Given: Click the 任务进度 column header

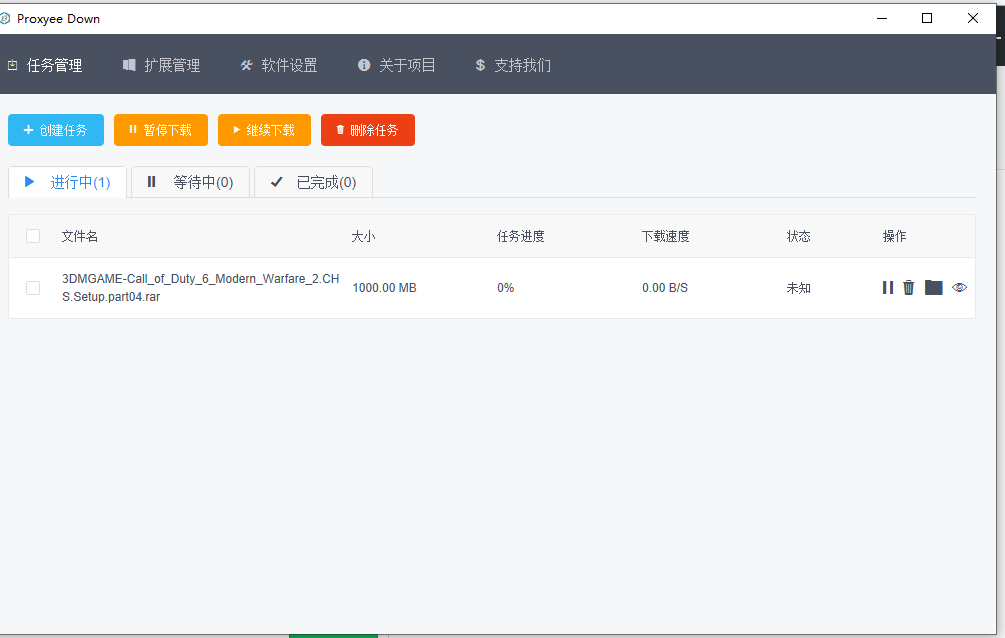Looking at the screenshot, I should (520, 237).
